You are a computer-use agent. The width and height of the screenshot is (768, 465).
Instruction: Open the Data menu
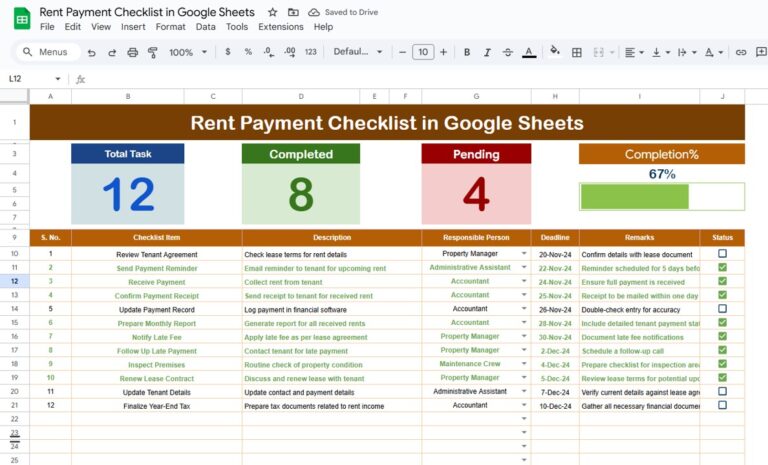(x=206, y=27)
